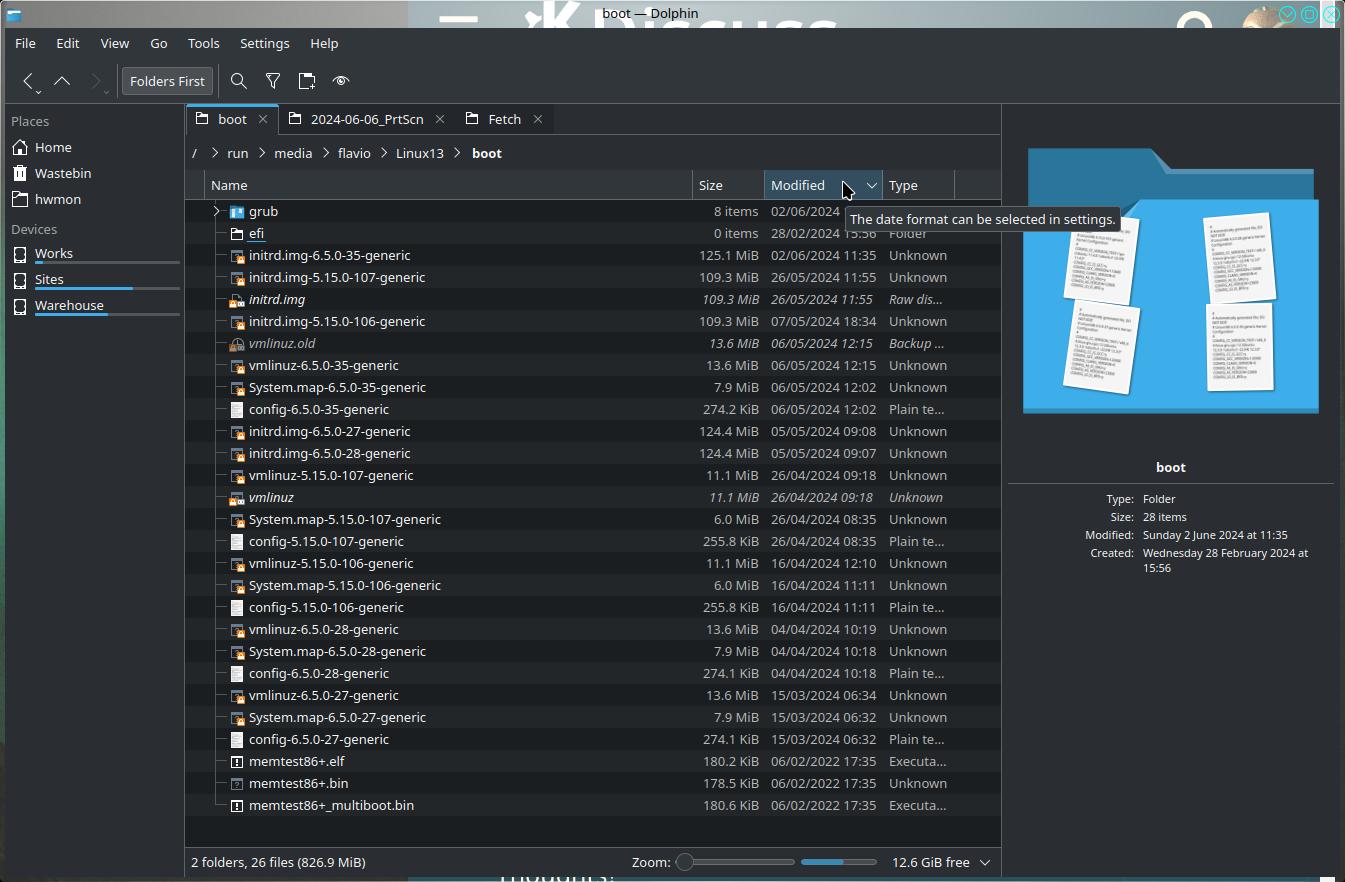
Task: Switch to the Fetch tab
Action: 504,119
